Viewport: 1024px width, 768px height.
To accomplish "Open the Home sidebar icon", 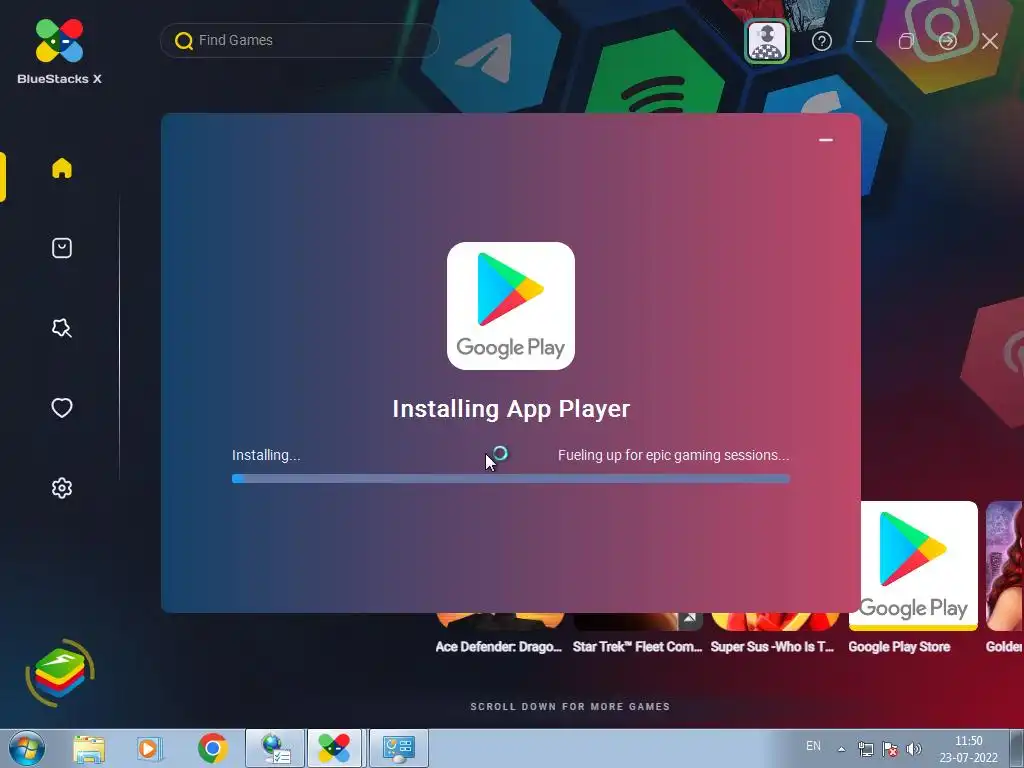I will (x=62, y=168).
